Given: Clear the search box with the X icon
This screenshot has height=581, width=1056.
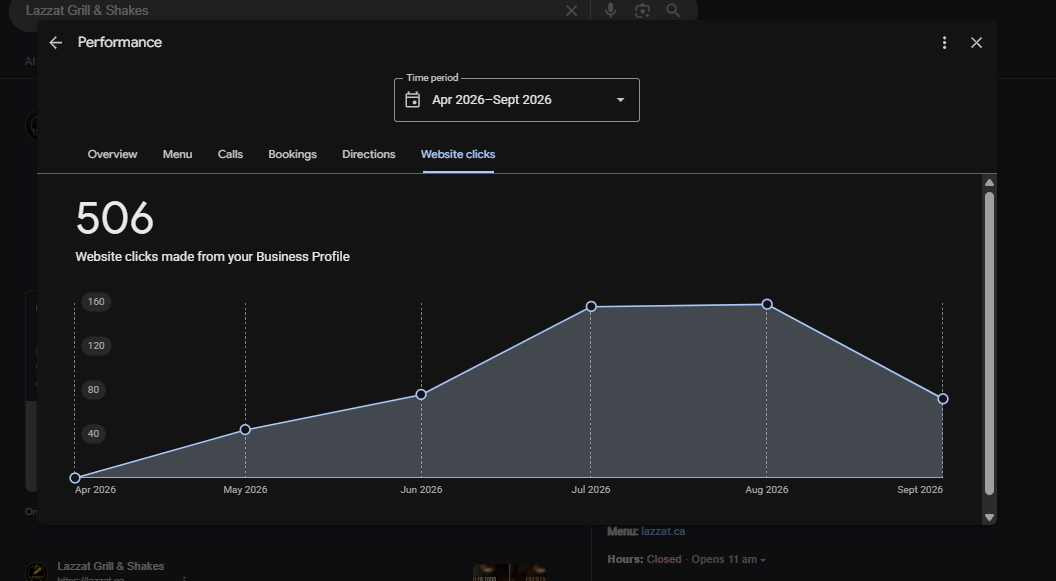Looking at the screenshot, I should 571,11.
